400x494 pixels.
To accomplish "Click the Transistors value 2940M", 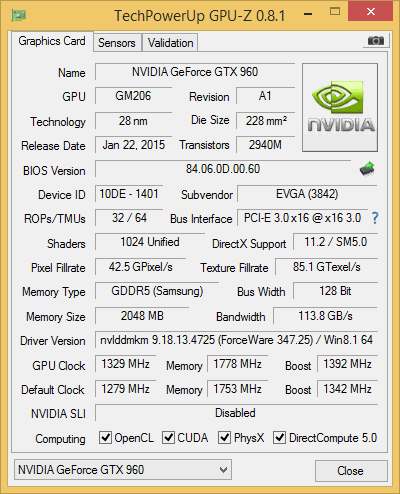I will (265, 145).
